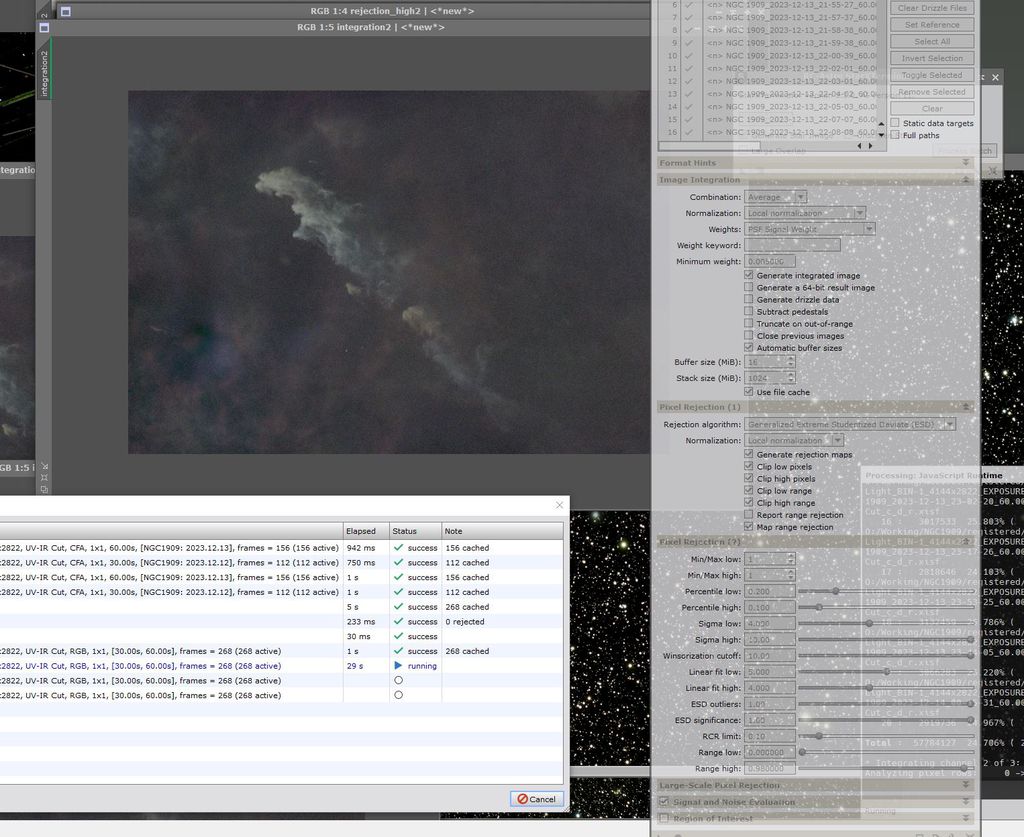Collapse the Pixel Rejection (1) section
1024x837 pixels.
[x=966, y=407]
